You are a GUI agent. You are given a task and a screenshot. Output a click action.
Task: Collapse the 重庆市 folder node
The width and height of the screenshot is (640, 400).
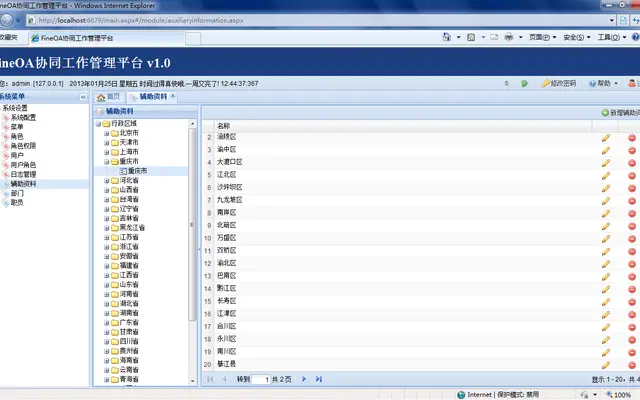point(106,162)
